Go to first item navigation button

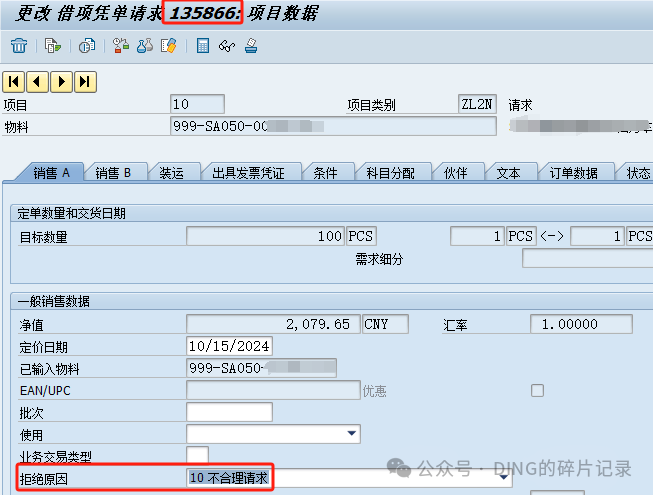[x=14, y=82]
